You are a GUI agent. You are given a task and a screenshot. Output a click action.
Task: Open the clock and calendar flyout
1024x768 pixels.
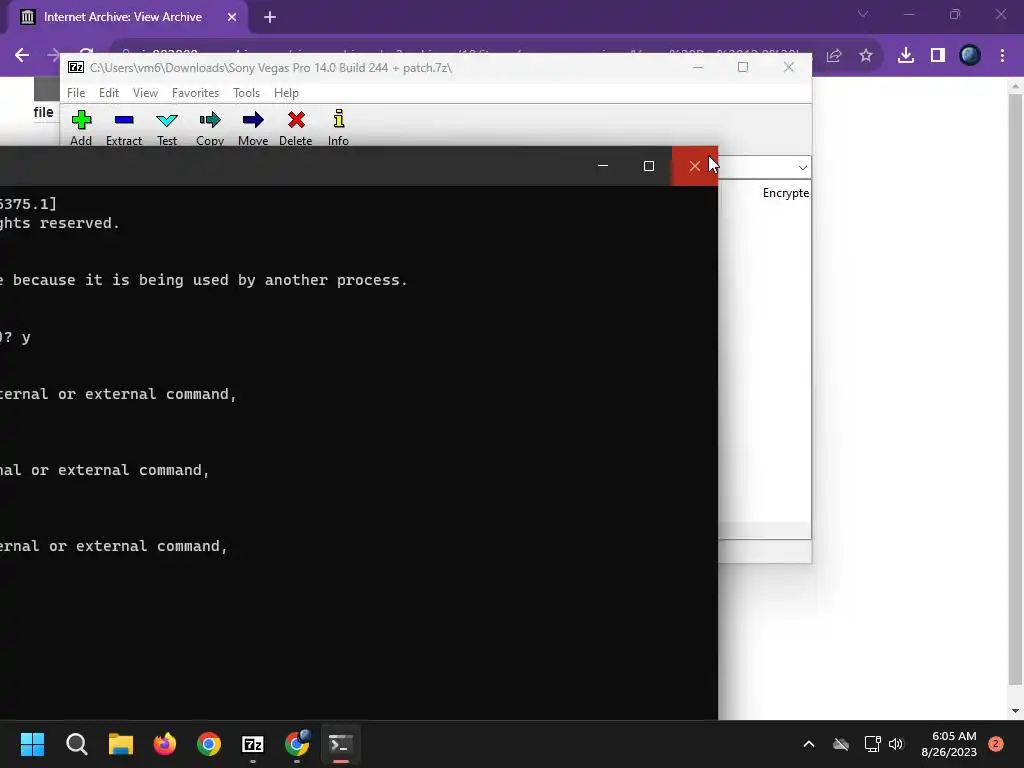click(x=949, y=744)
